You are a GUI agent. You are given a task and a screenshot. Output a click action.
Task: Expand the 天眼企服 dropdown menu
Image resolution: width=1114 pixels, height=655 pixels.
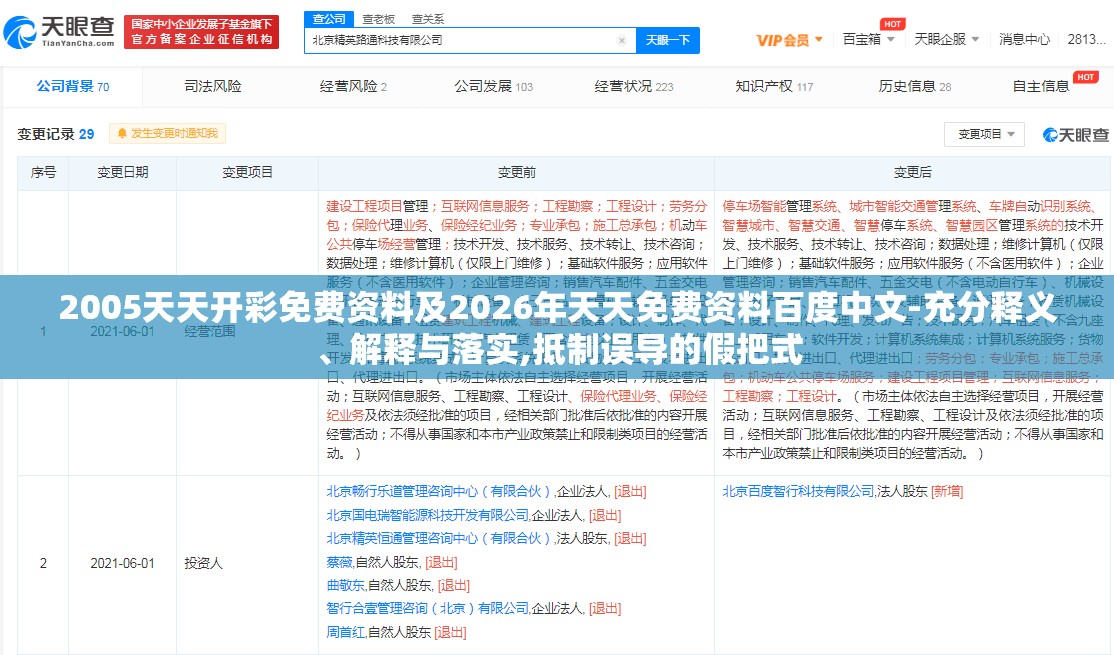pos(946,40)
